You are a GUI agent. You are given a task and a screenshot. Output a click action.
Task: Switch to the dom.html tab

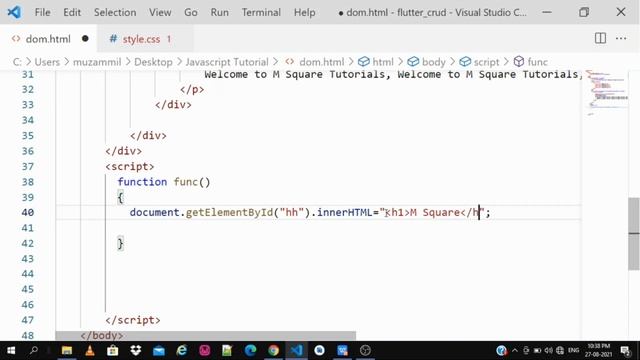(48, 39)
